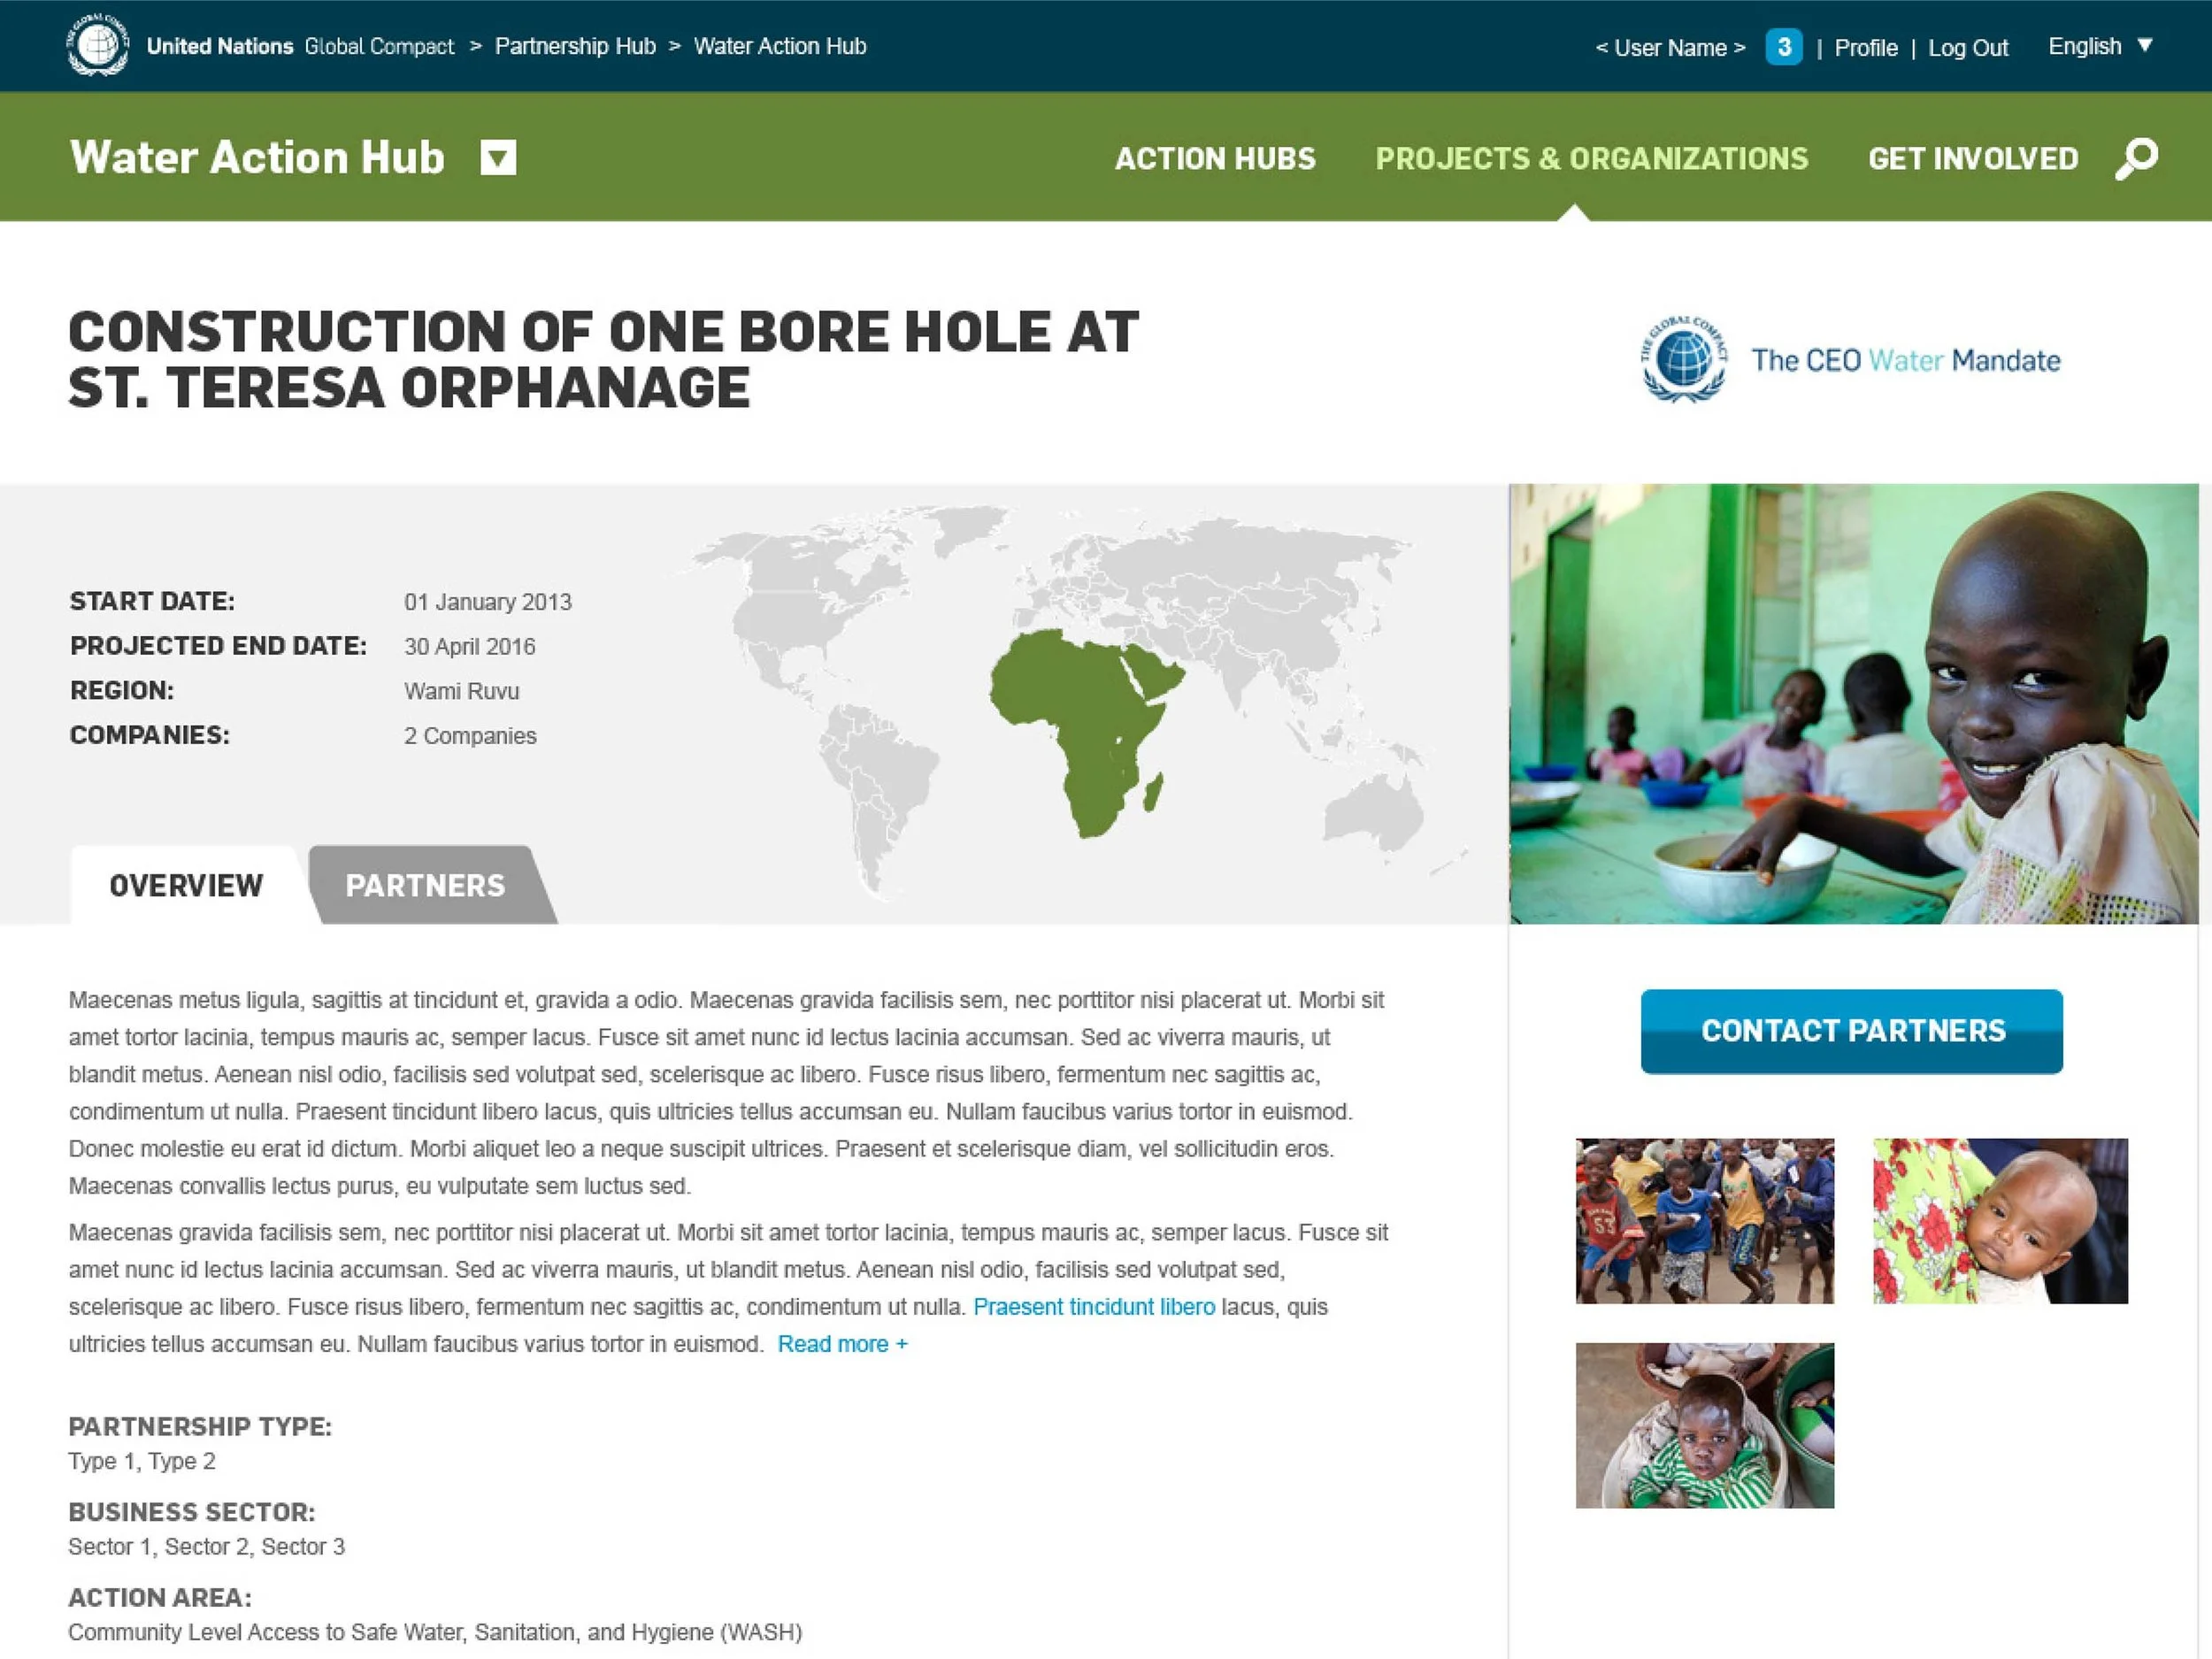Click the Action Area label

coord(160,1597)
